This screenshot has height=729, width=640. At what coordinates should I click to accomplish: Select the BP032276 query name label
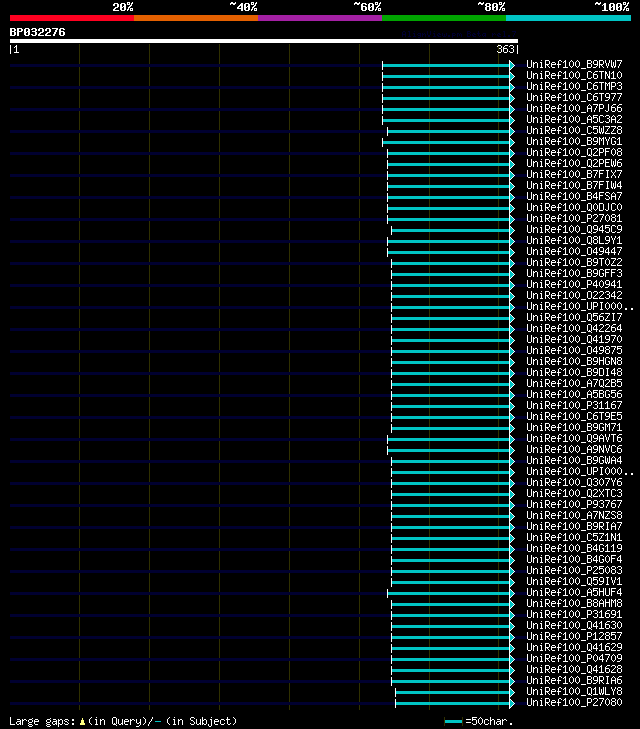tap(38, 32)
